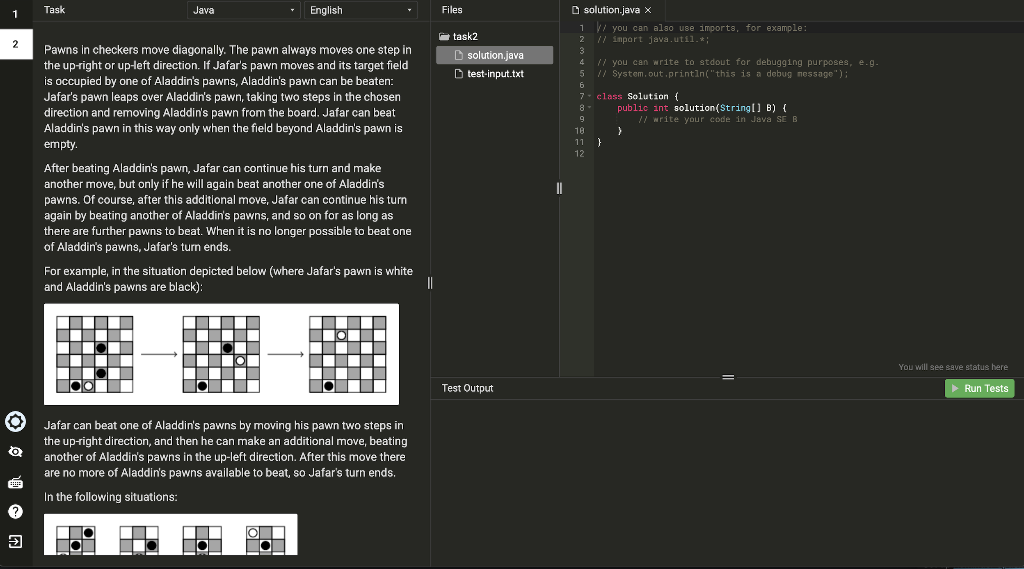
Task: Open keyboard shortcuts icon
Action: point(16,482)
